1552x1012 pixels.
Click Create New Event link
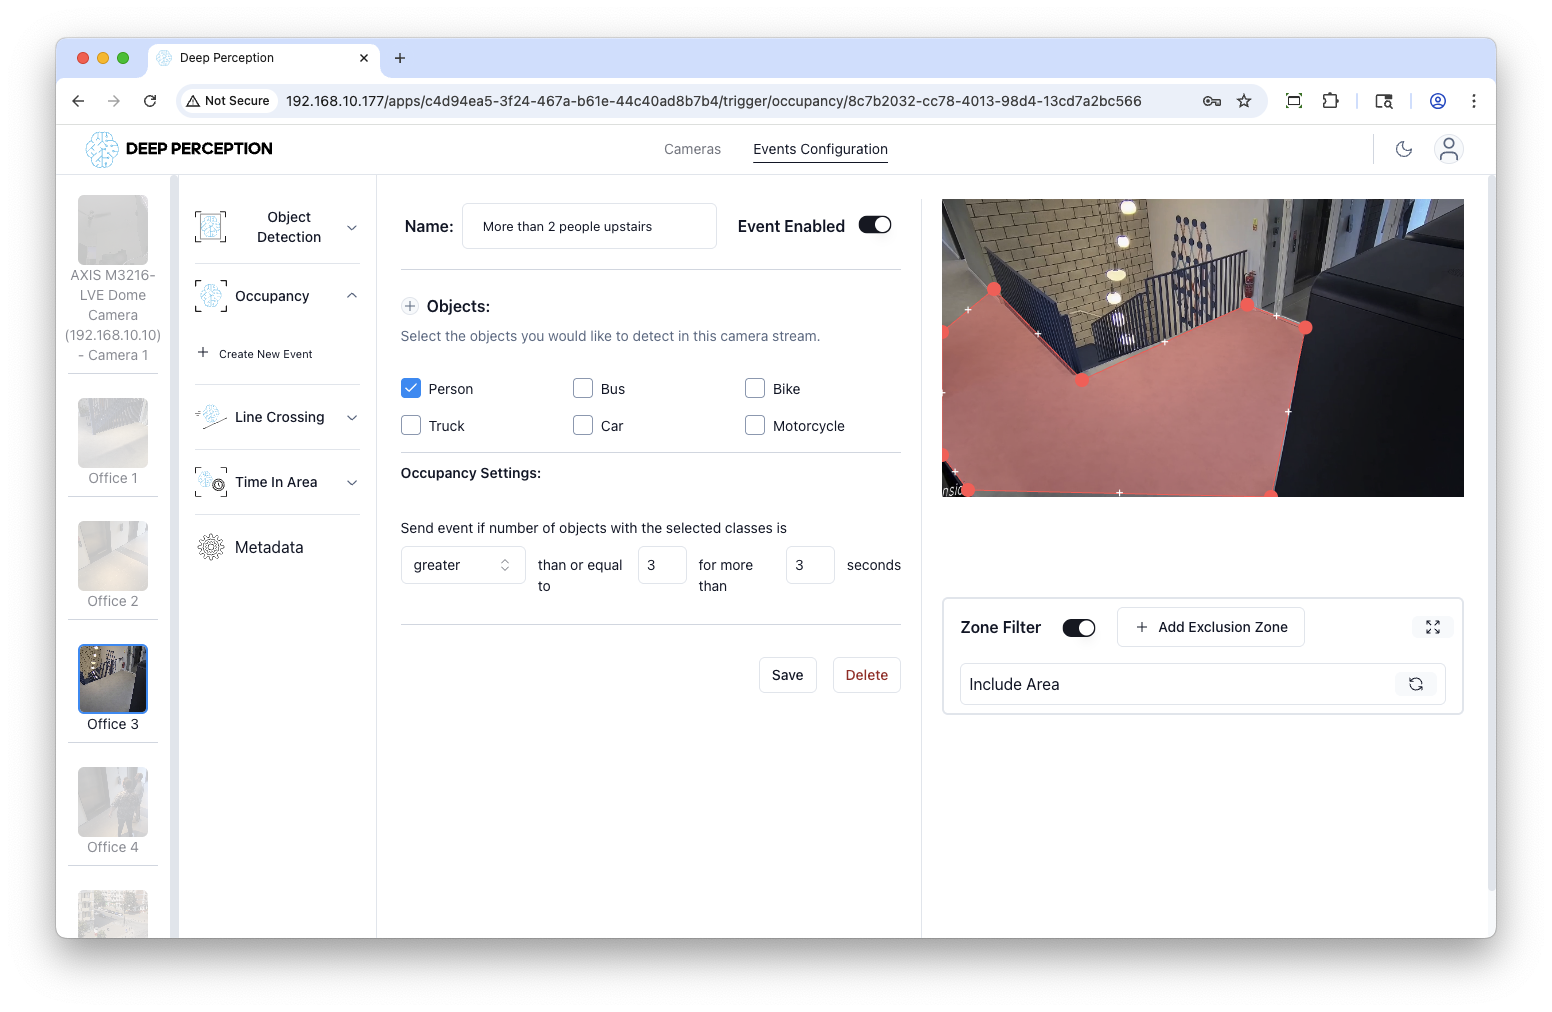(x=266, y=354)
